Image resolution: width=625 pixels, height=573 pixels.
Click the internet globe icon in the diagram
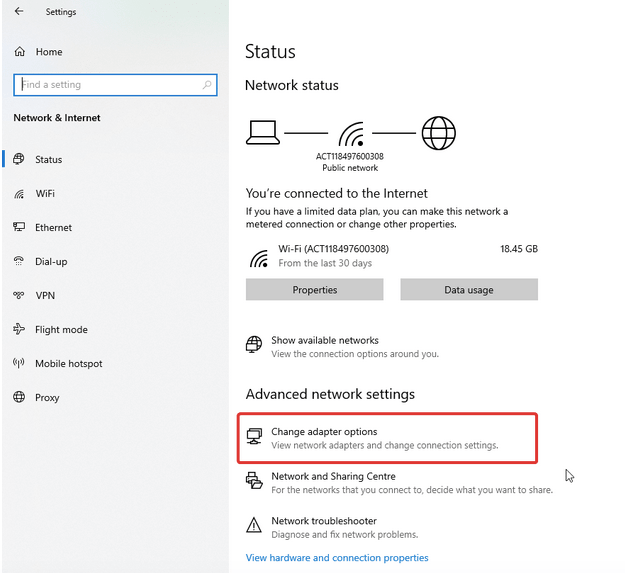tap(438, 133)
